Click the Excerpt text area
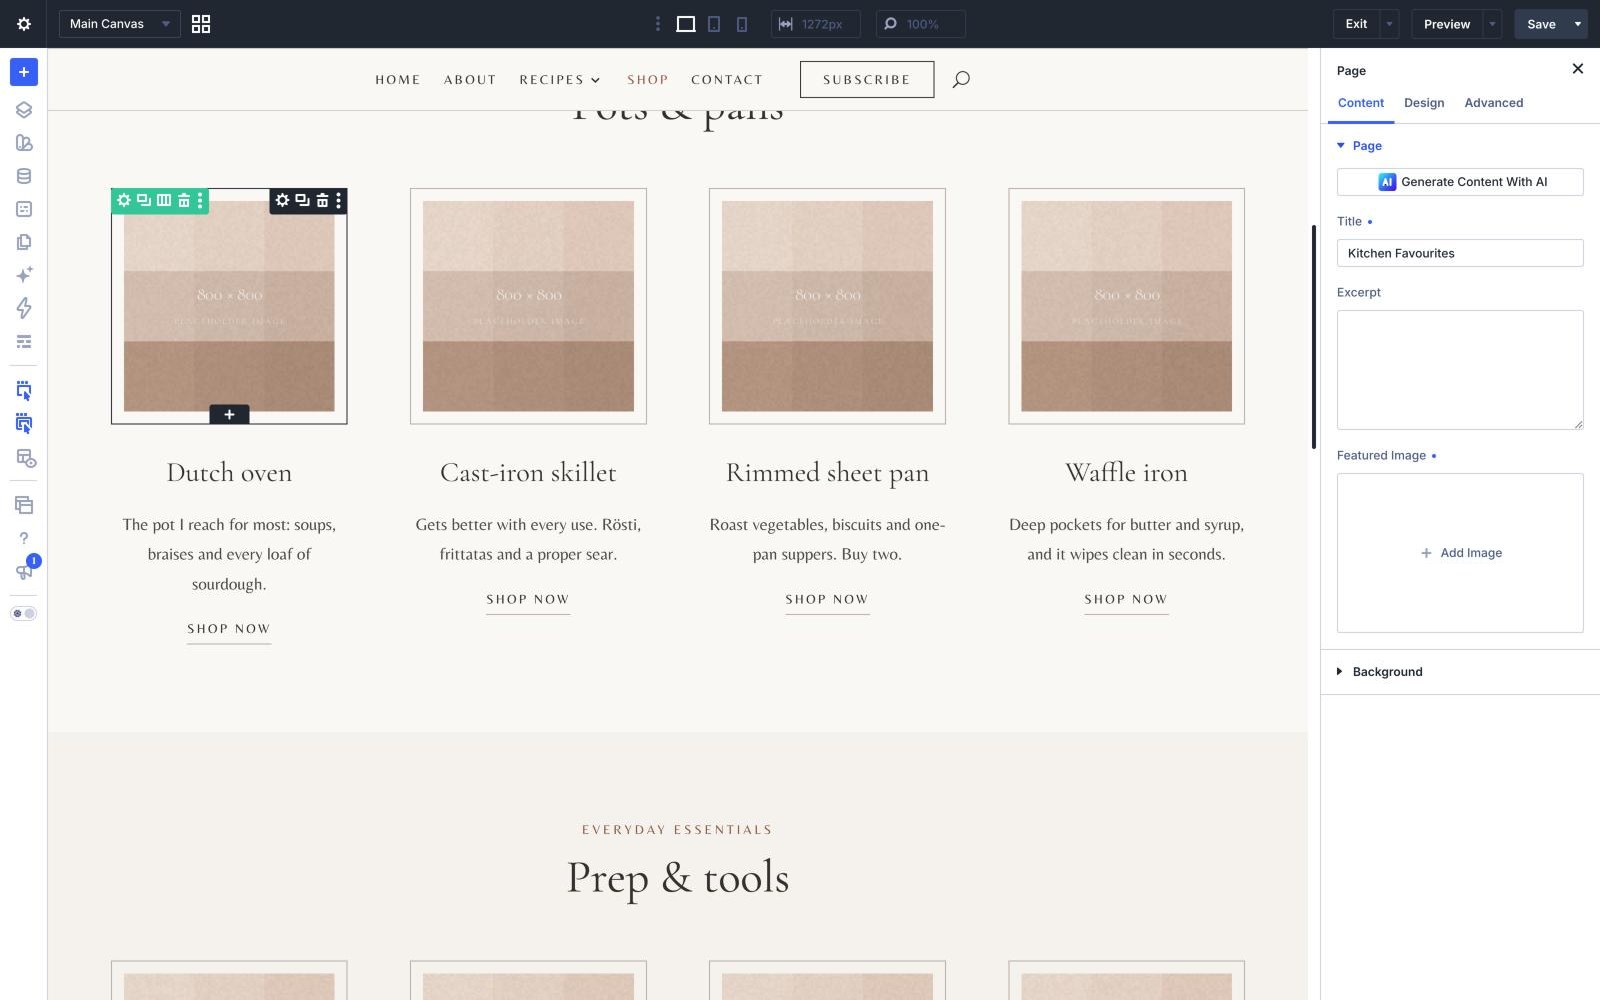1600x1000 pixels. pos(1460,370)
